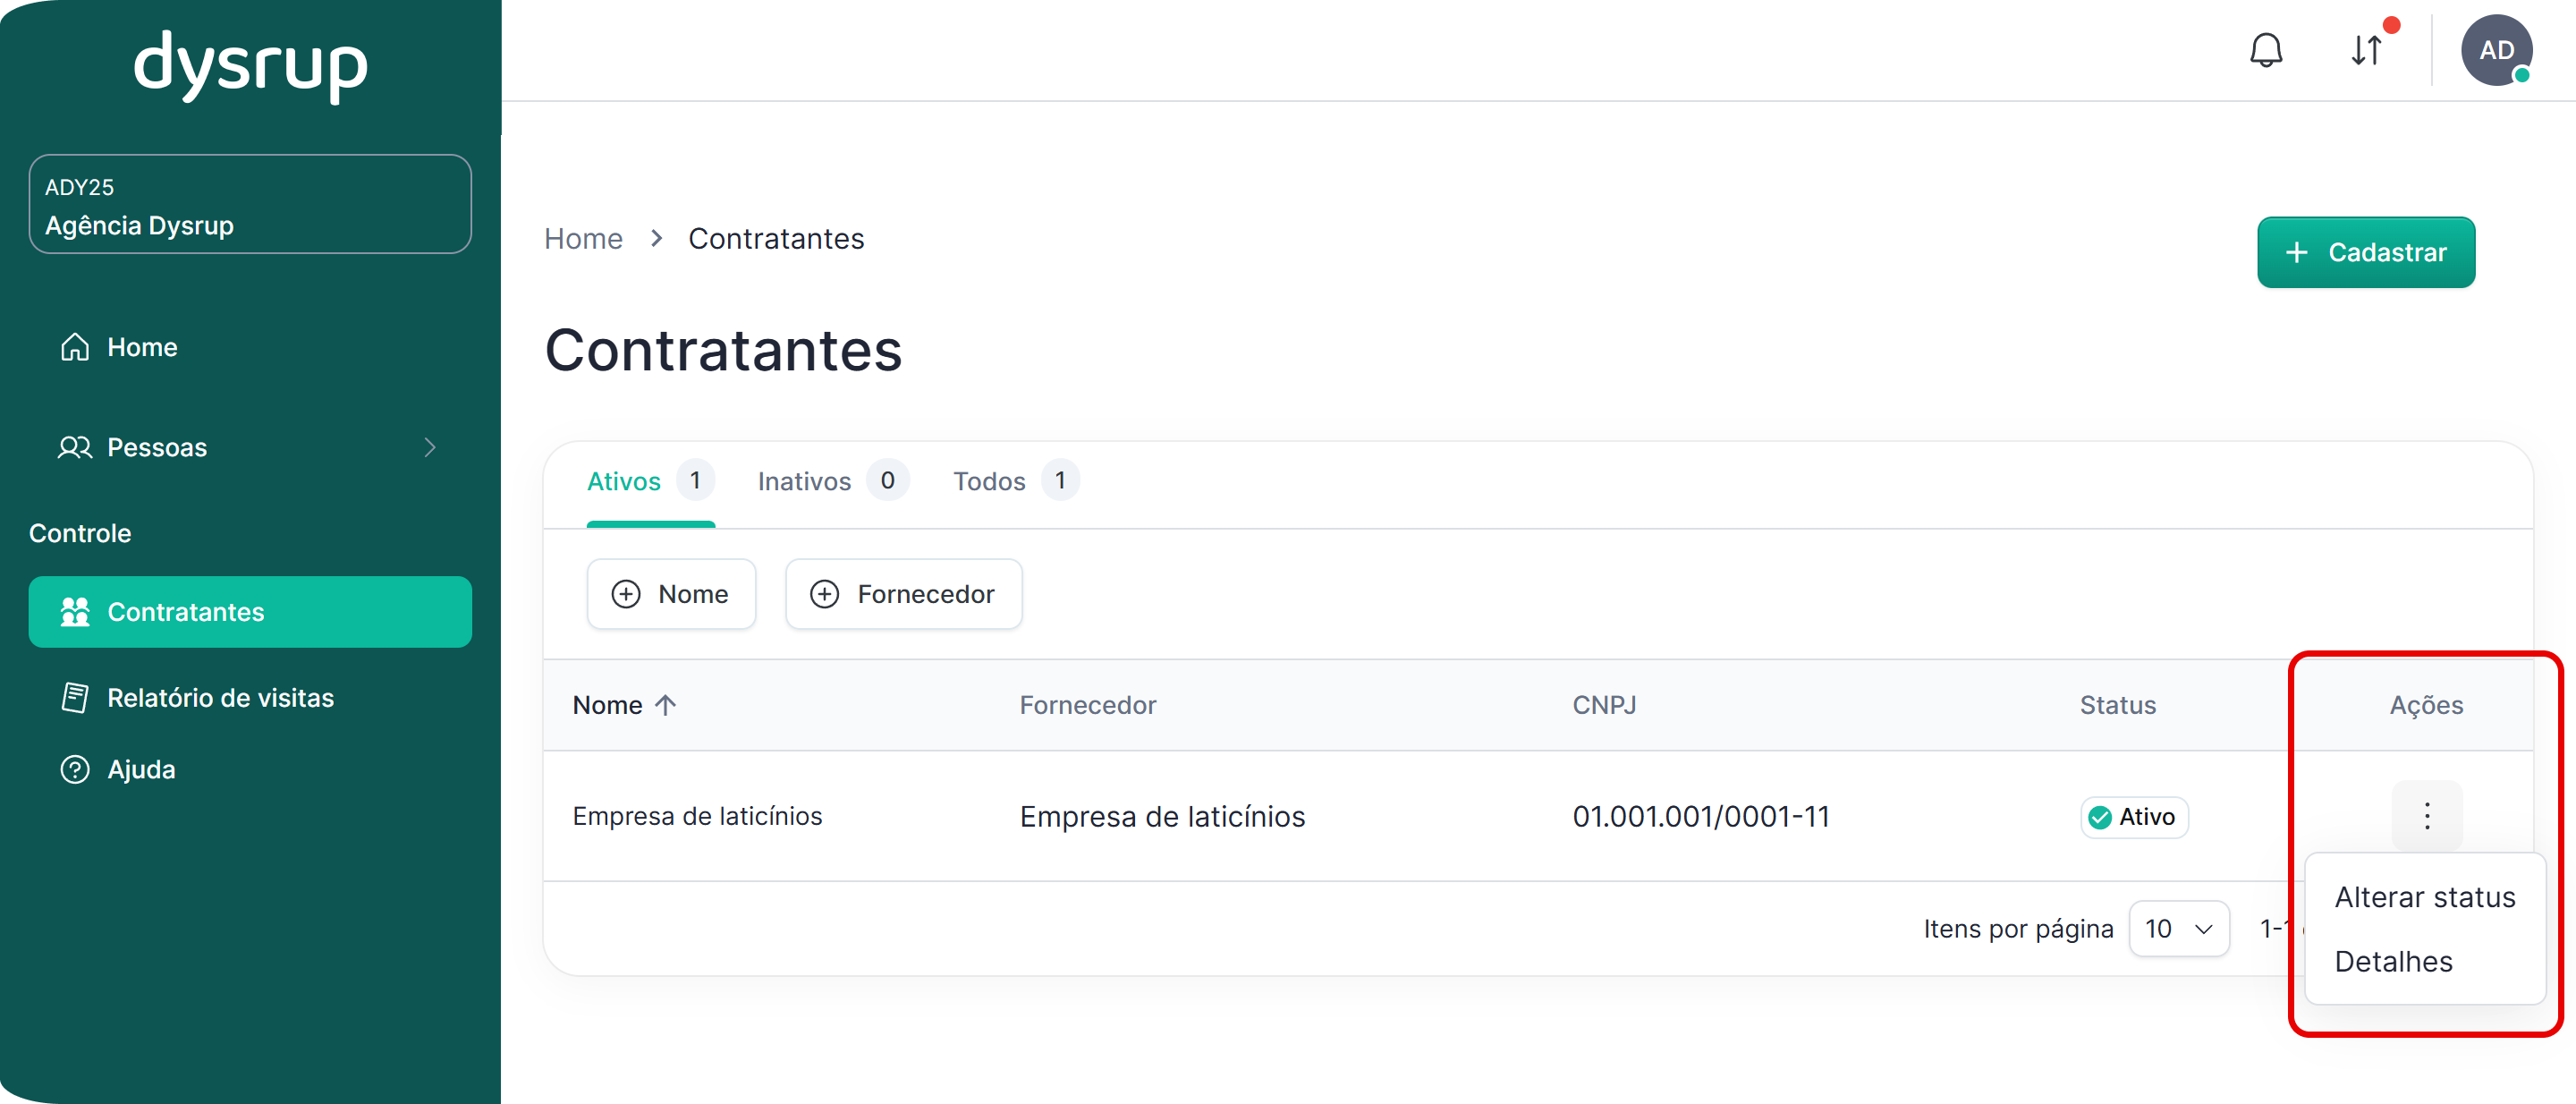
Task: Open the Agência Dysrup agency selector
Action: (x=250, y=205)
